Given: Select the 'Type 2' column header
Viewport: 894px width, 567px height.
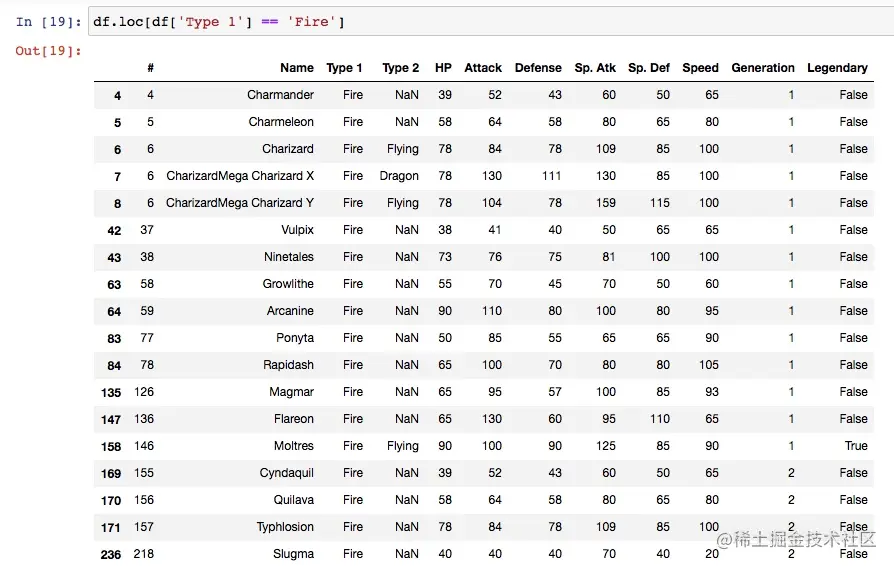Looking at the screenshot, I should pos(400,68).
